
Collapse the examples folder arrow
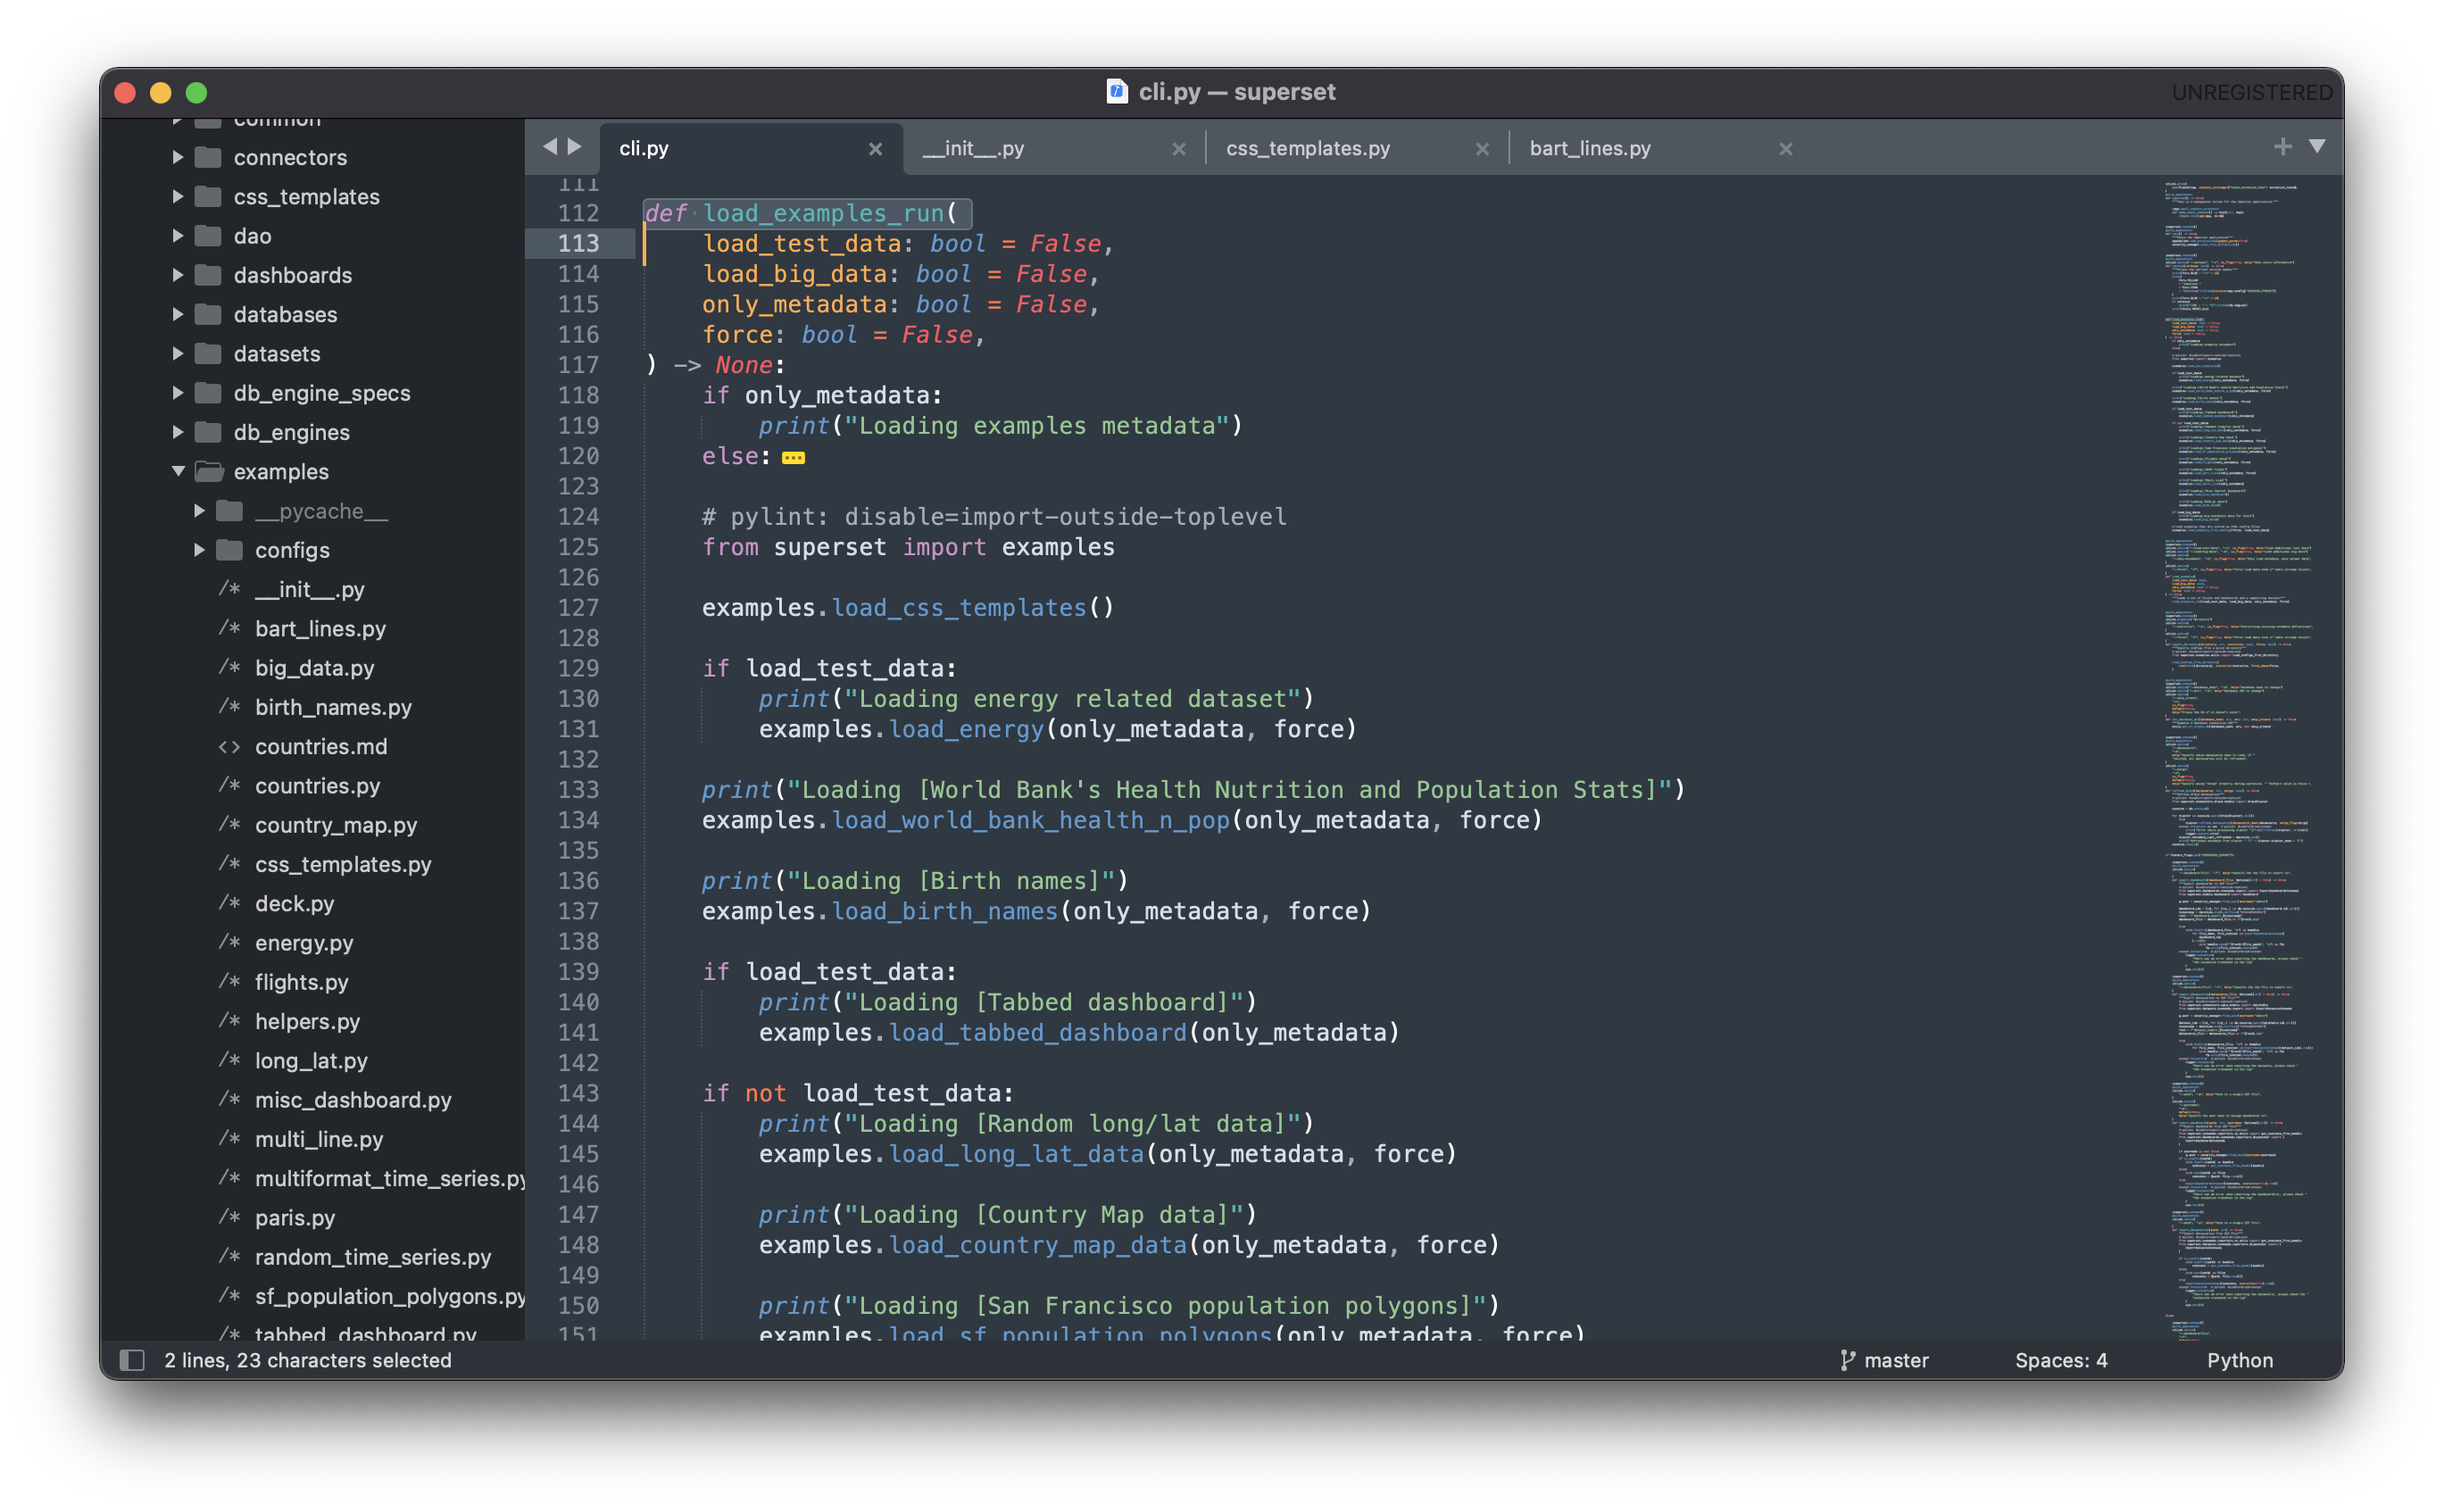(177, 471)
